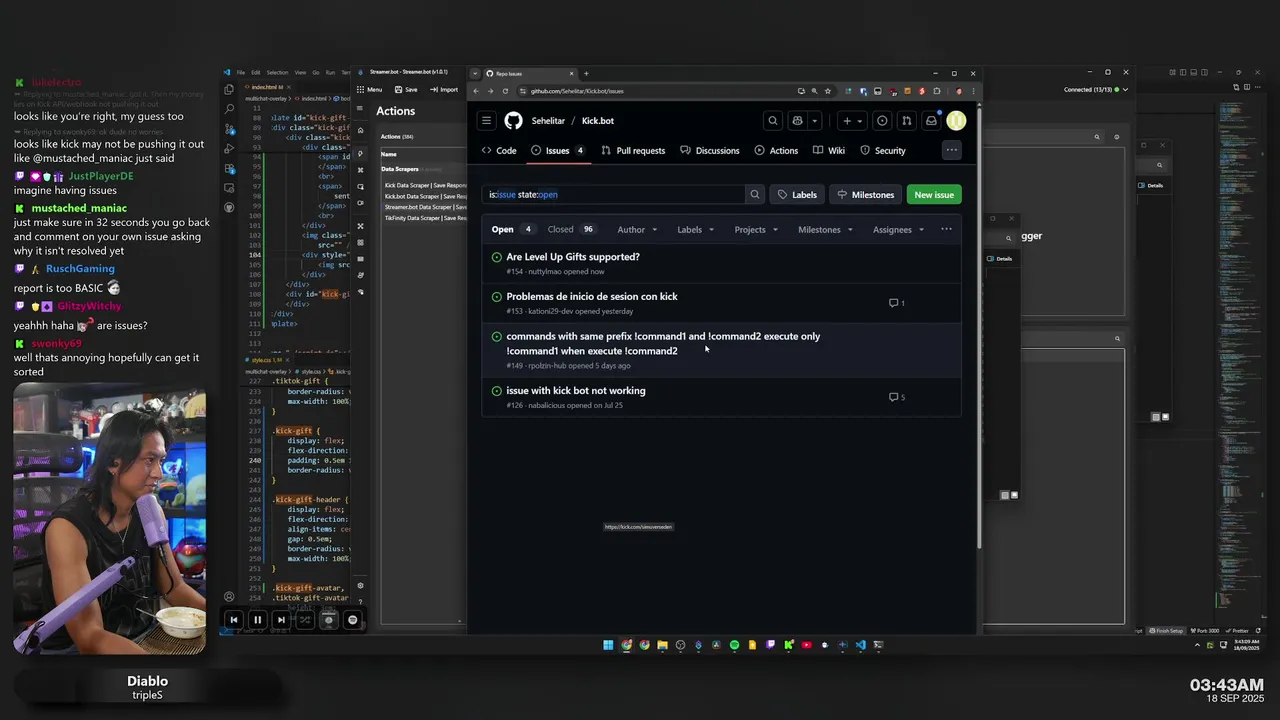Open issue list more options ellipsis

tap(946, 229)
